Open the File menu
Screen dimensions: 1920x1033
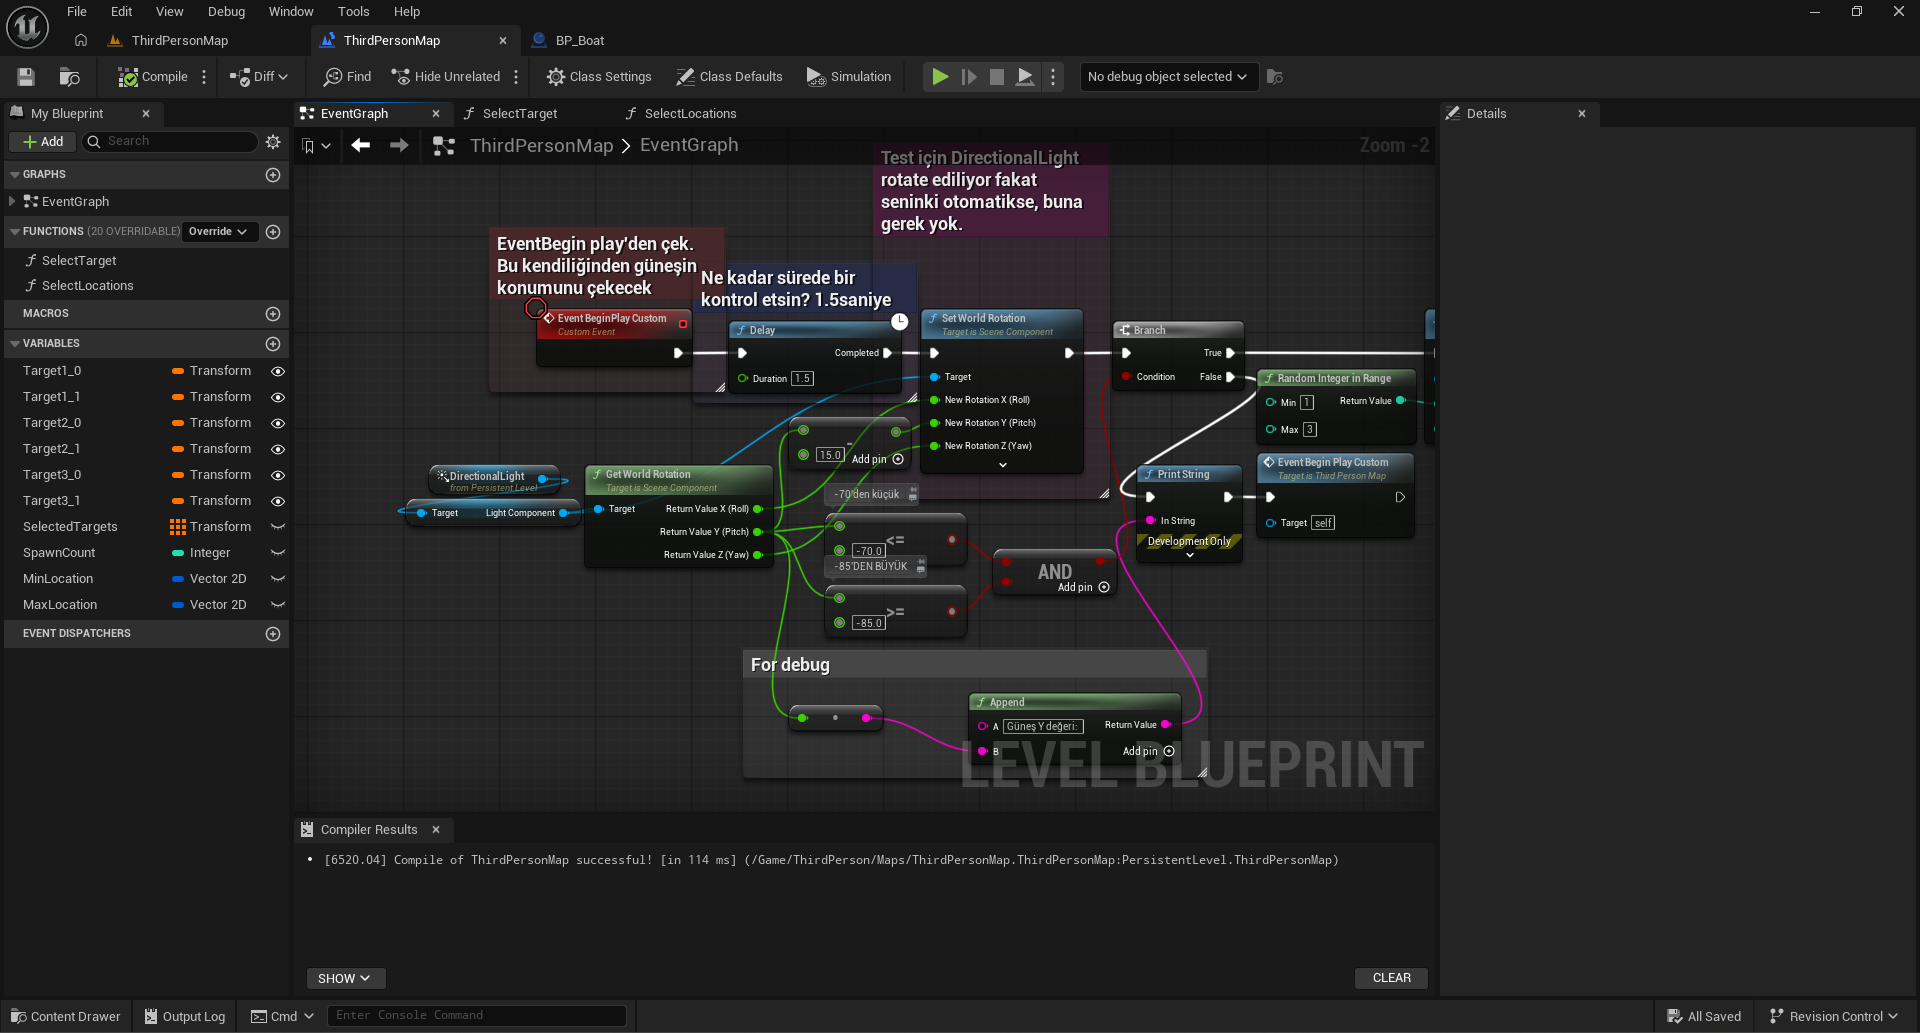tap(77, 12)
